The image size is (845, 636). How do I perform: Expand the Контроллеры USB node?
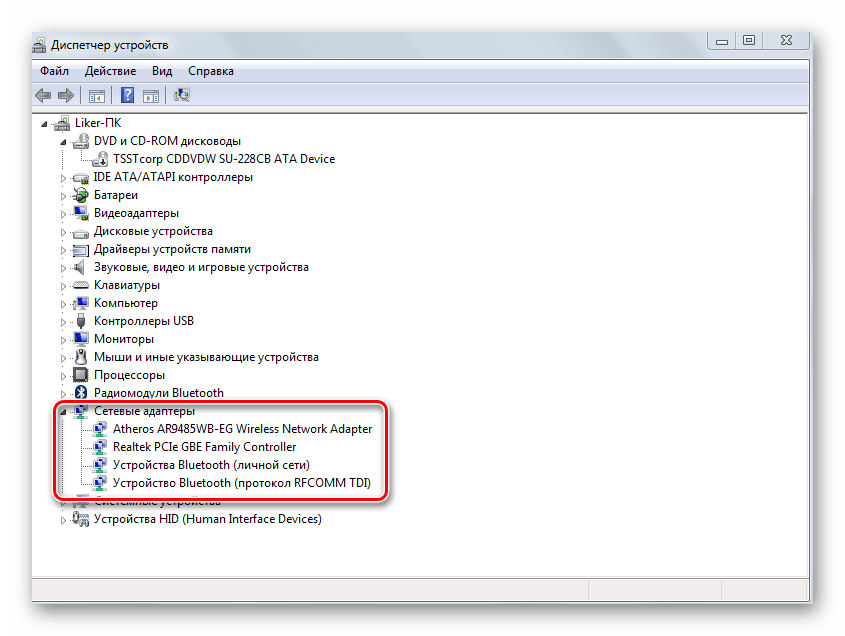[63, 322]
